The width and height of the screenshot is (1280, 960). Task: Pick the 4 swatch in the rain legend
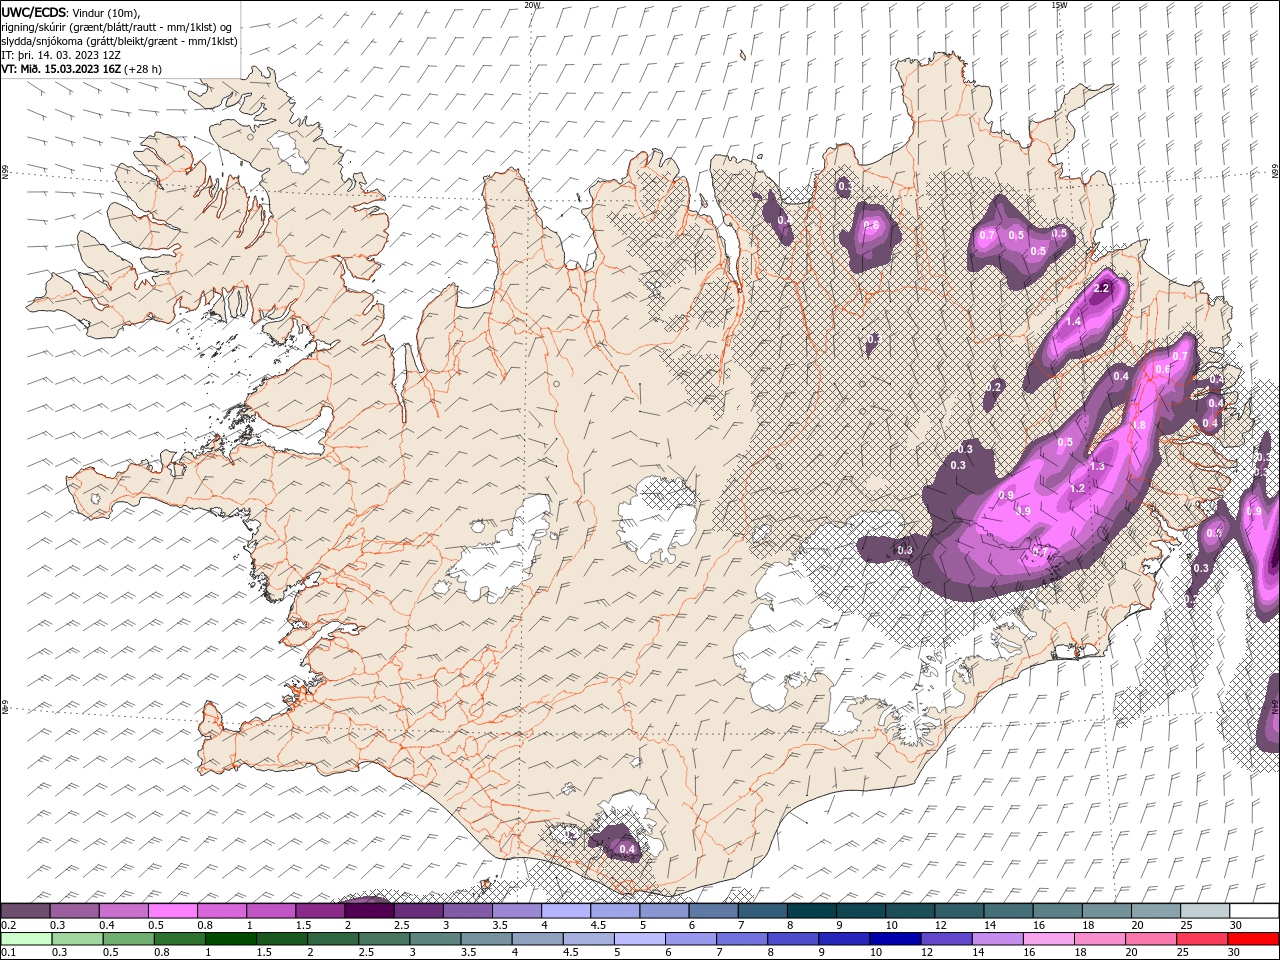(x=537, y=939)
